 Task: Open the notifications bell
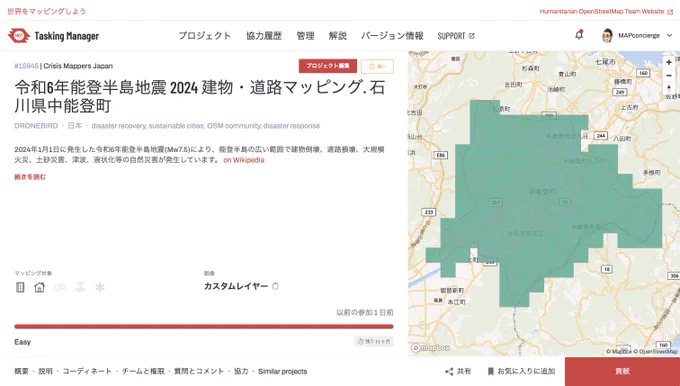[x=579, y=35]
